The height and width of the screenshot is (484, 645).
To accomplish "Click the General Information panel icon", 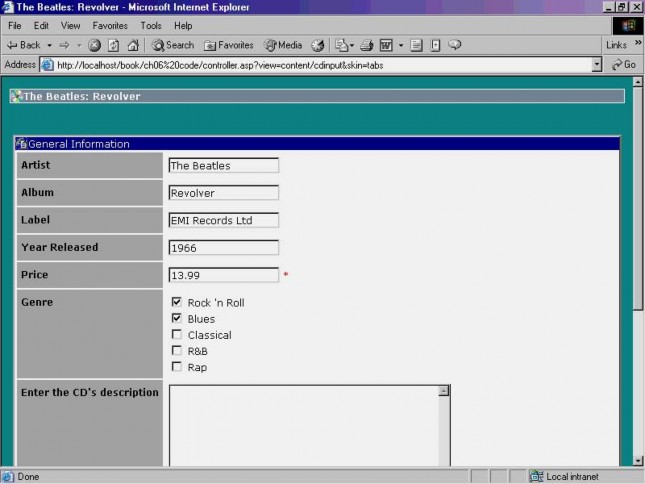I will [x=21, y=144].
